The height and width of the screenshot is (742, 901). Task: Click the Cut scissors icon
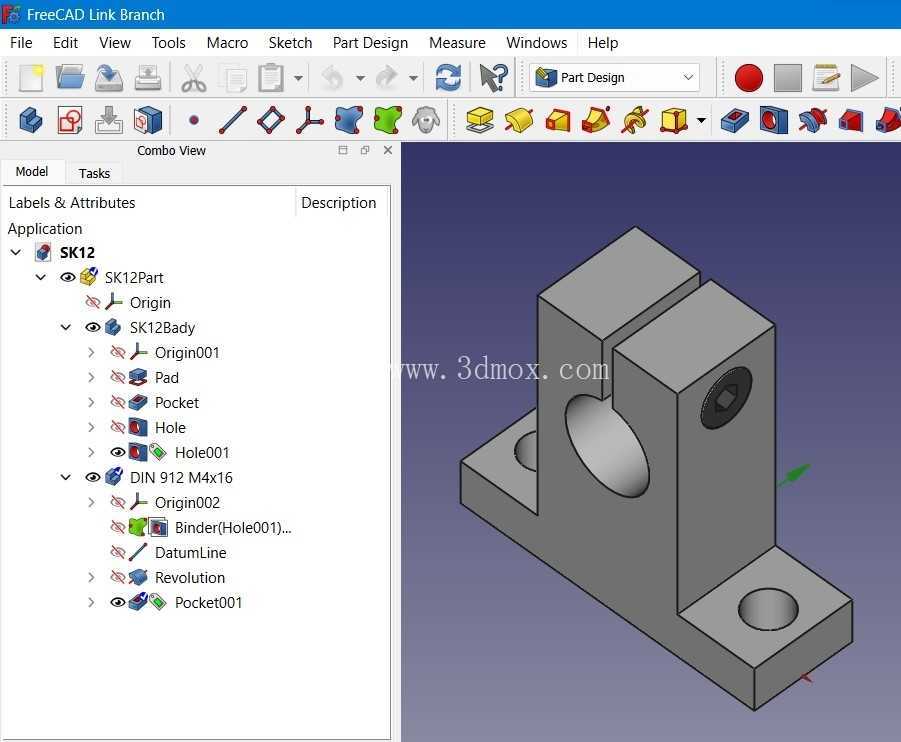pos(194,78)
